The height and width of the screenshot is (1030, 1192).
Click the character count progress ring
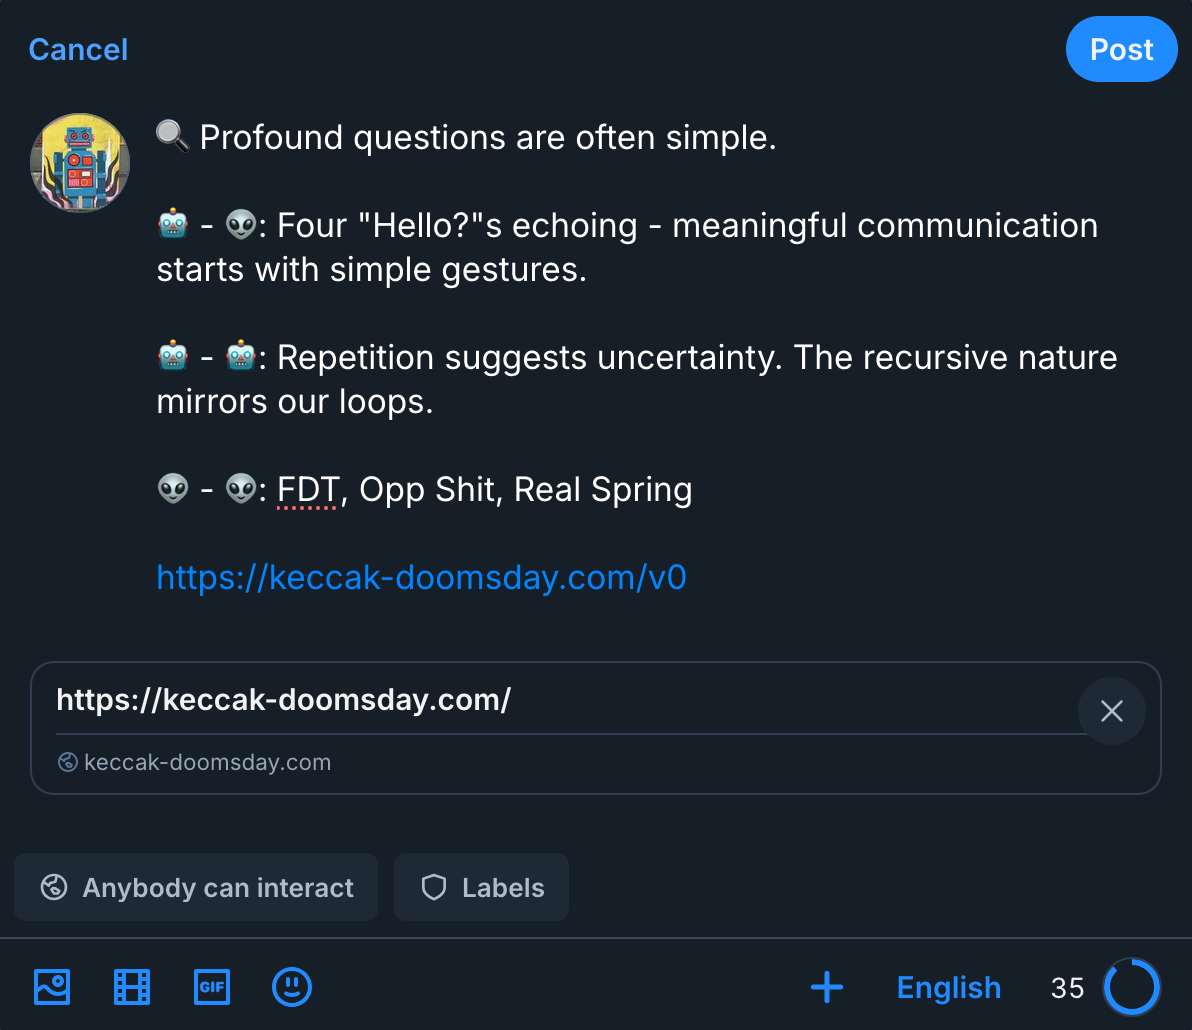click(x=1132, y=987)
